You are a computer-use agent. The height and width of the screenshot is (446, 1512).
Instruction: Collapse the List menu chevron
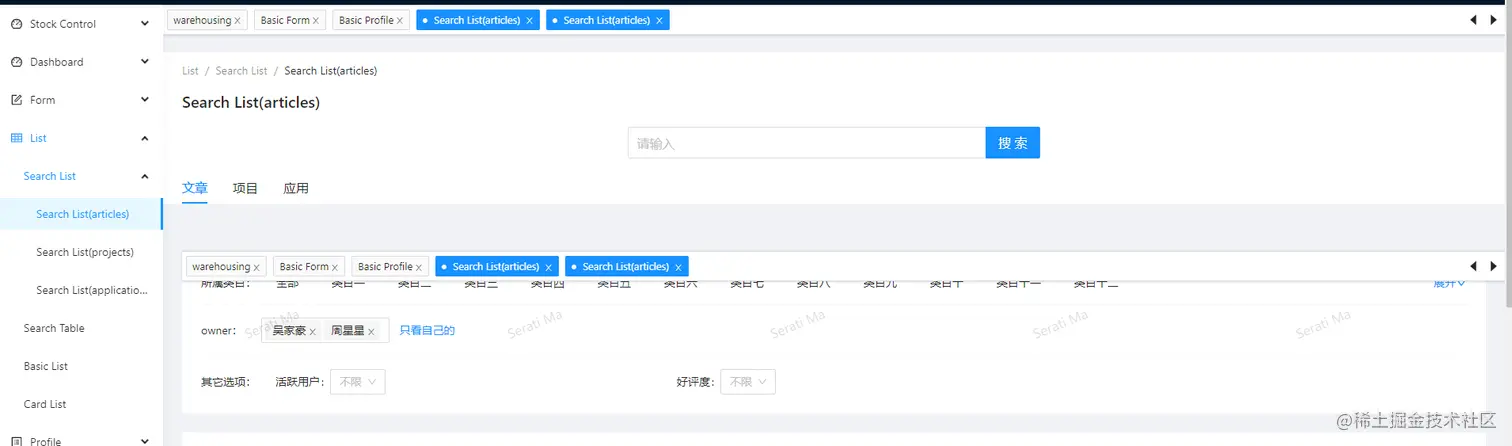(145, 138)
